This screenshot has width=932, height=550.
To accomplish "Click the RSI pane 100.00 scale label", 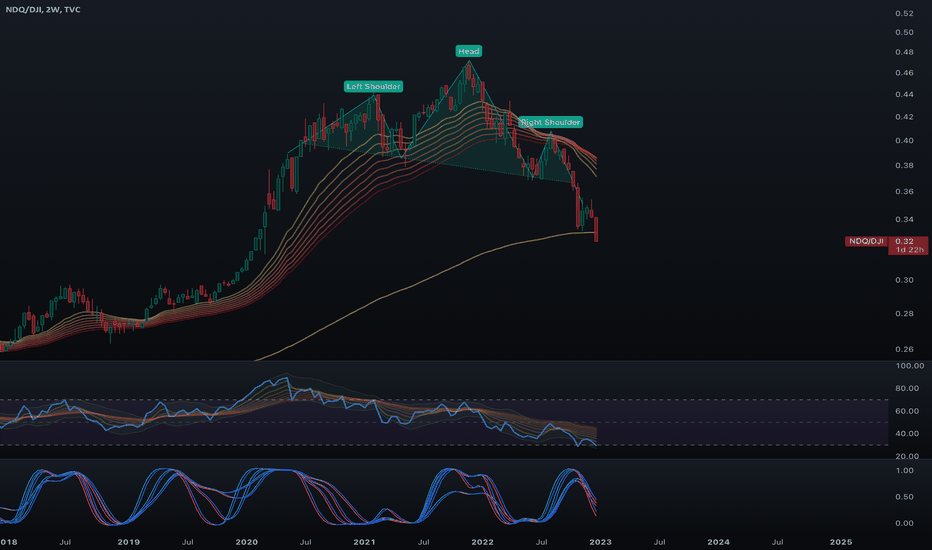I will (909, 366).
